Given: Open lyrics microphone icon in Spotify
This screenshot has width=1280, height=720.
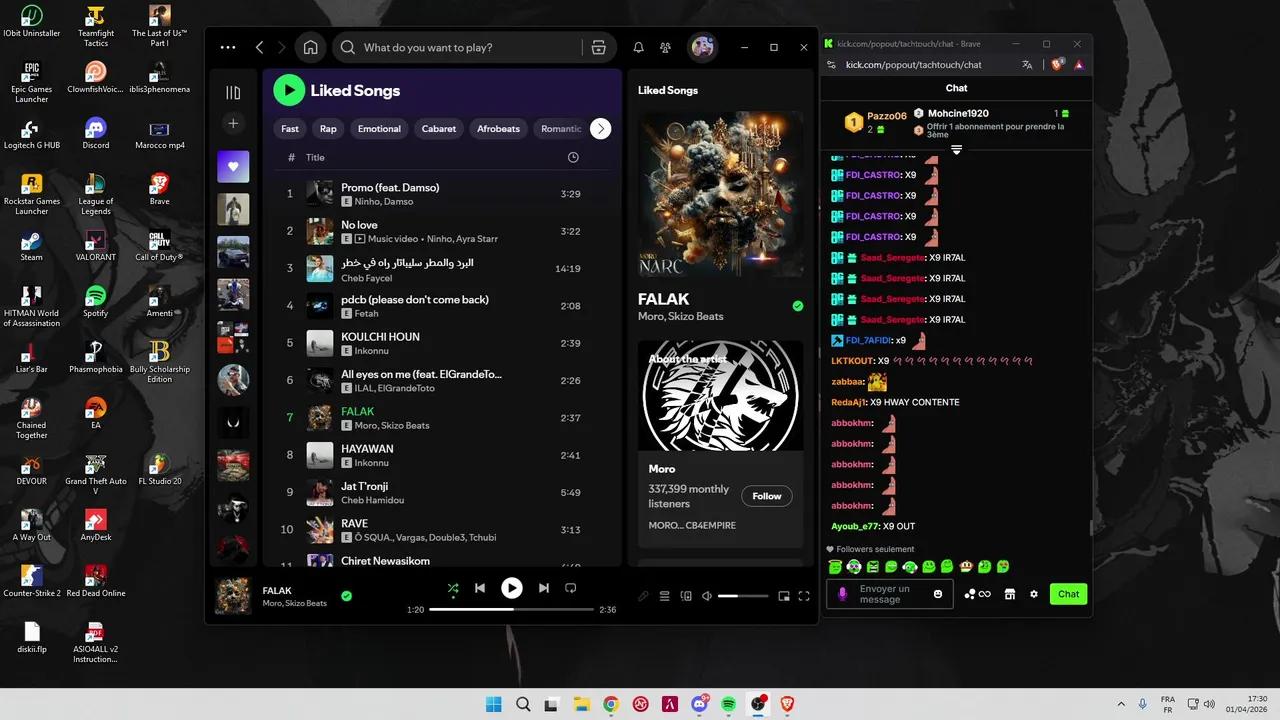Looking at the screenshot, I should point(643,596).
